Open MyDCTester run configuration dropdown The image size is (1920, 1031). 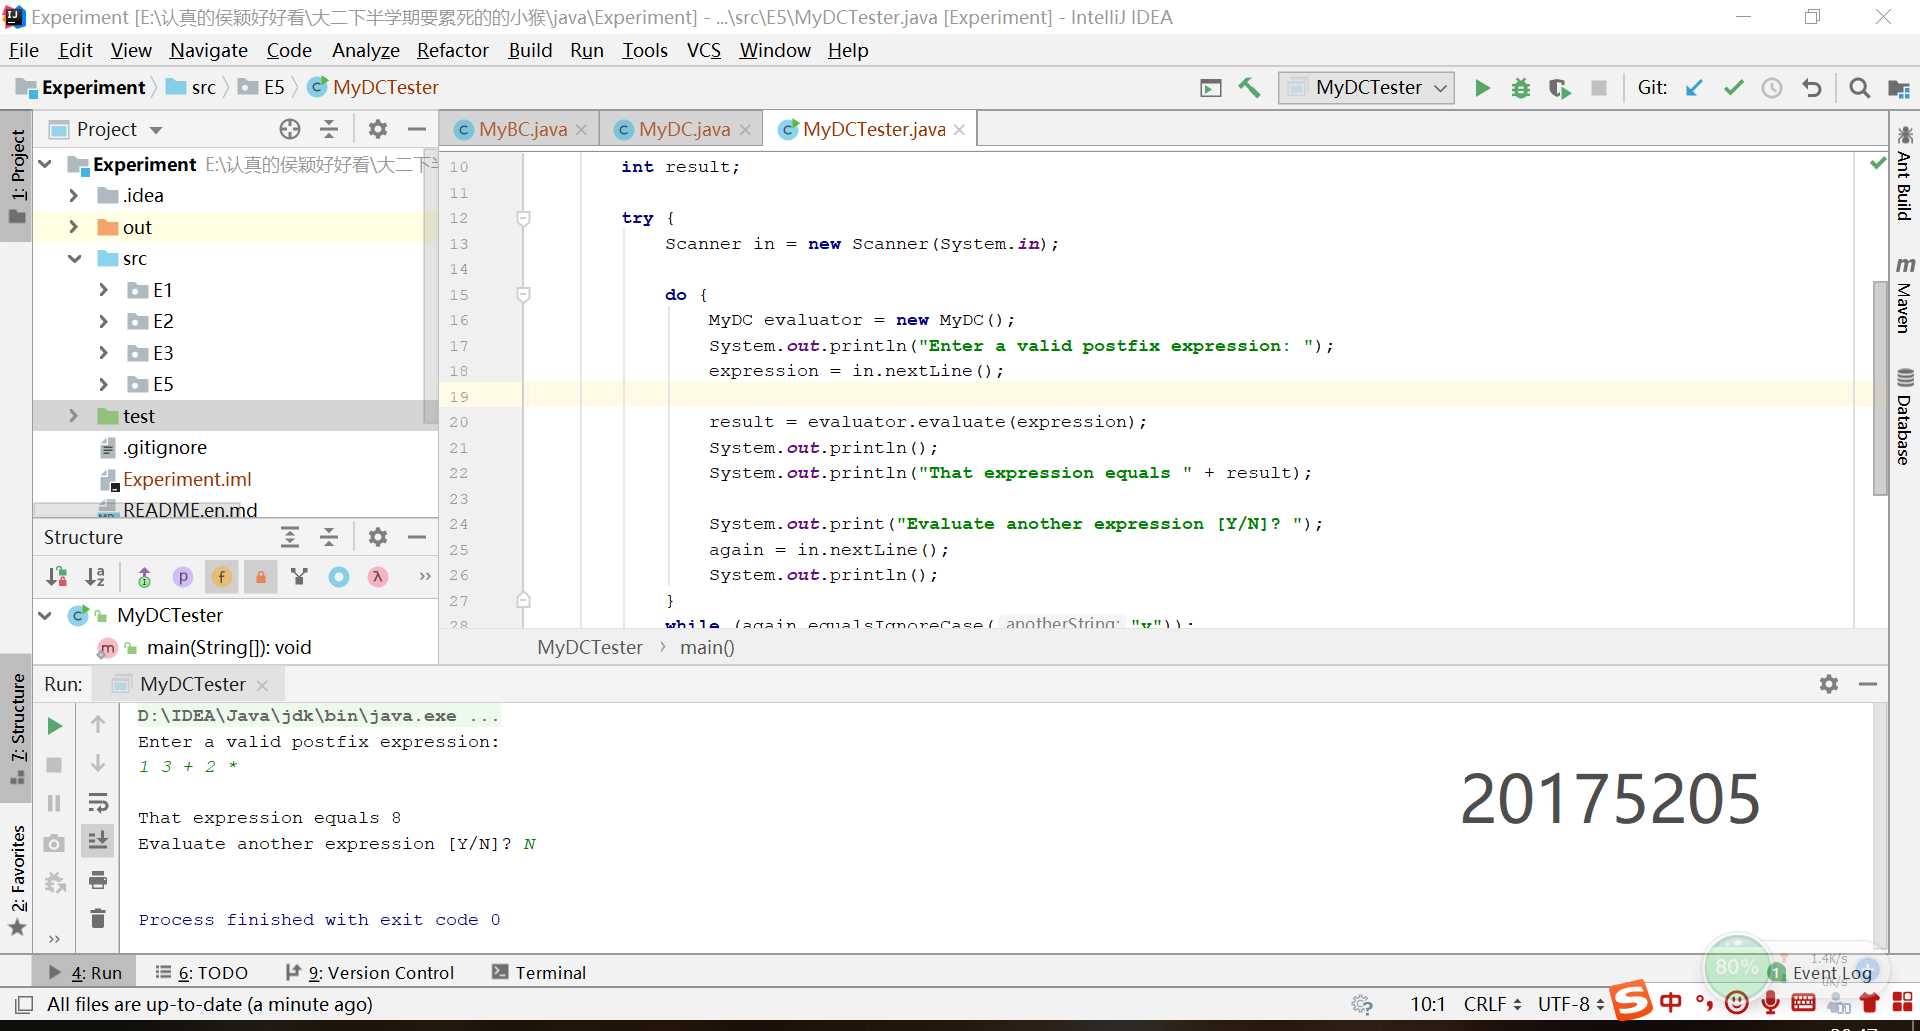point(1366,88)
